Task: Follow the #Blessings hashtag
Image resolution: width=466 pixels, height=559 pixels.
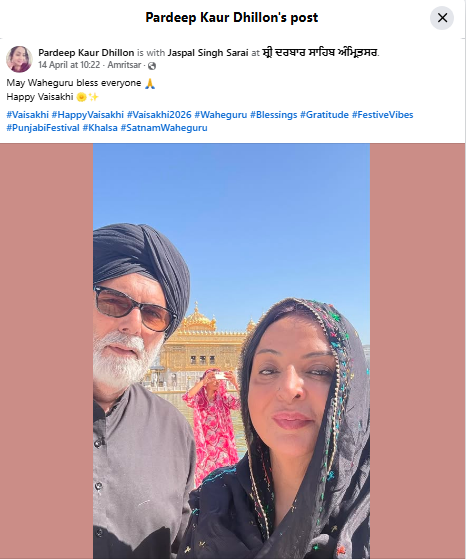Action: [273, 115]
